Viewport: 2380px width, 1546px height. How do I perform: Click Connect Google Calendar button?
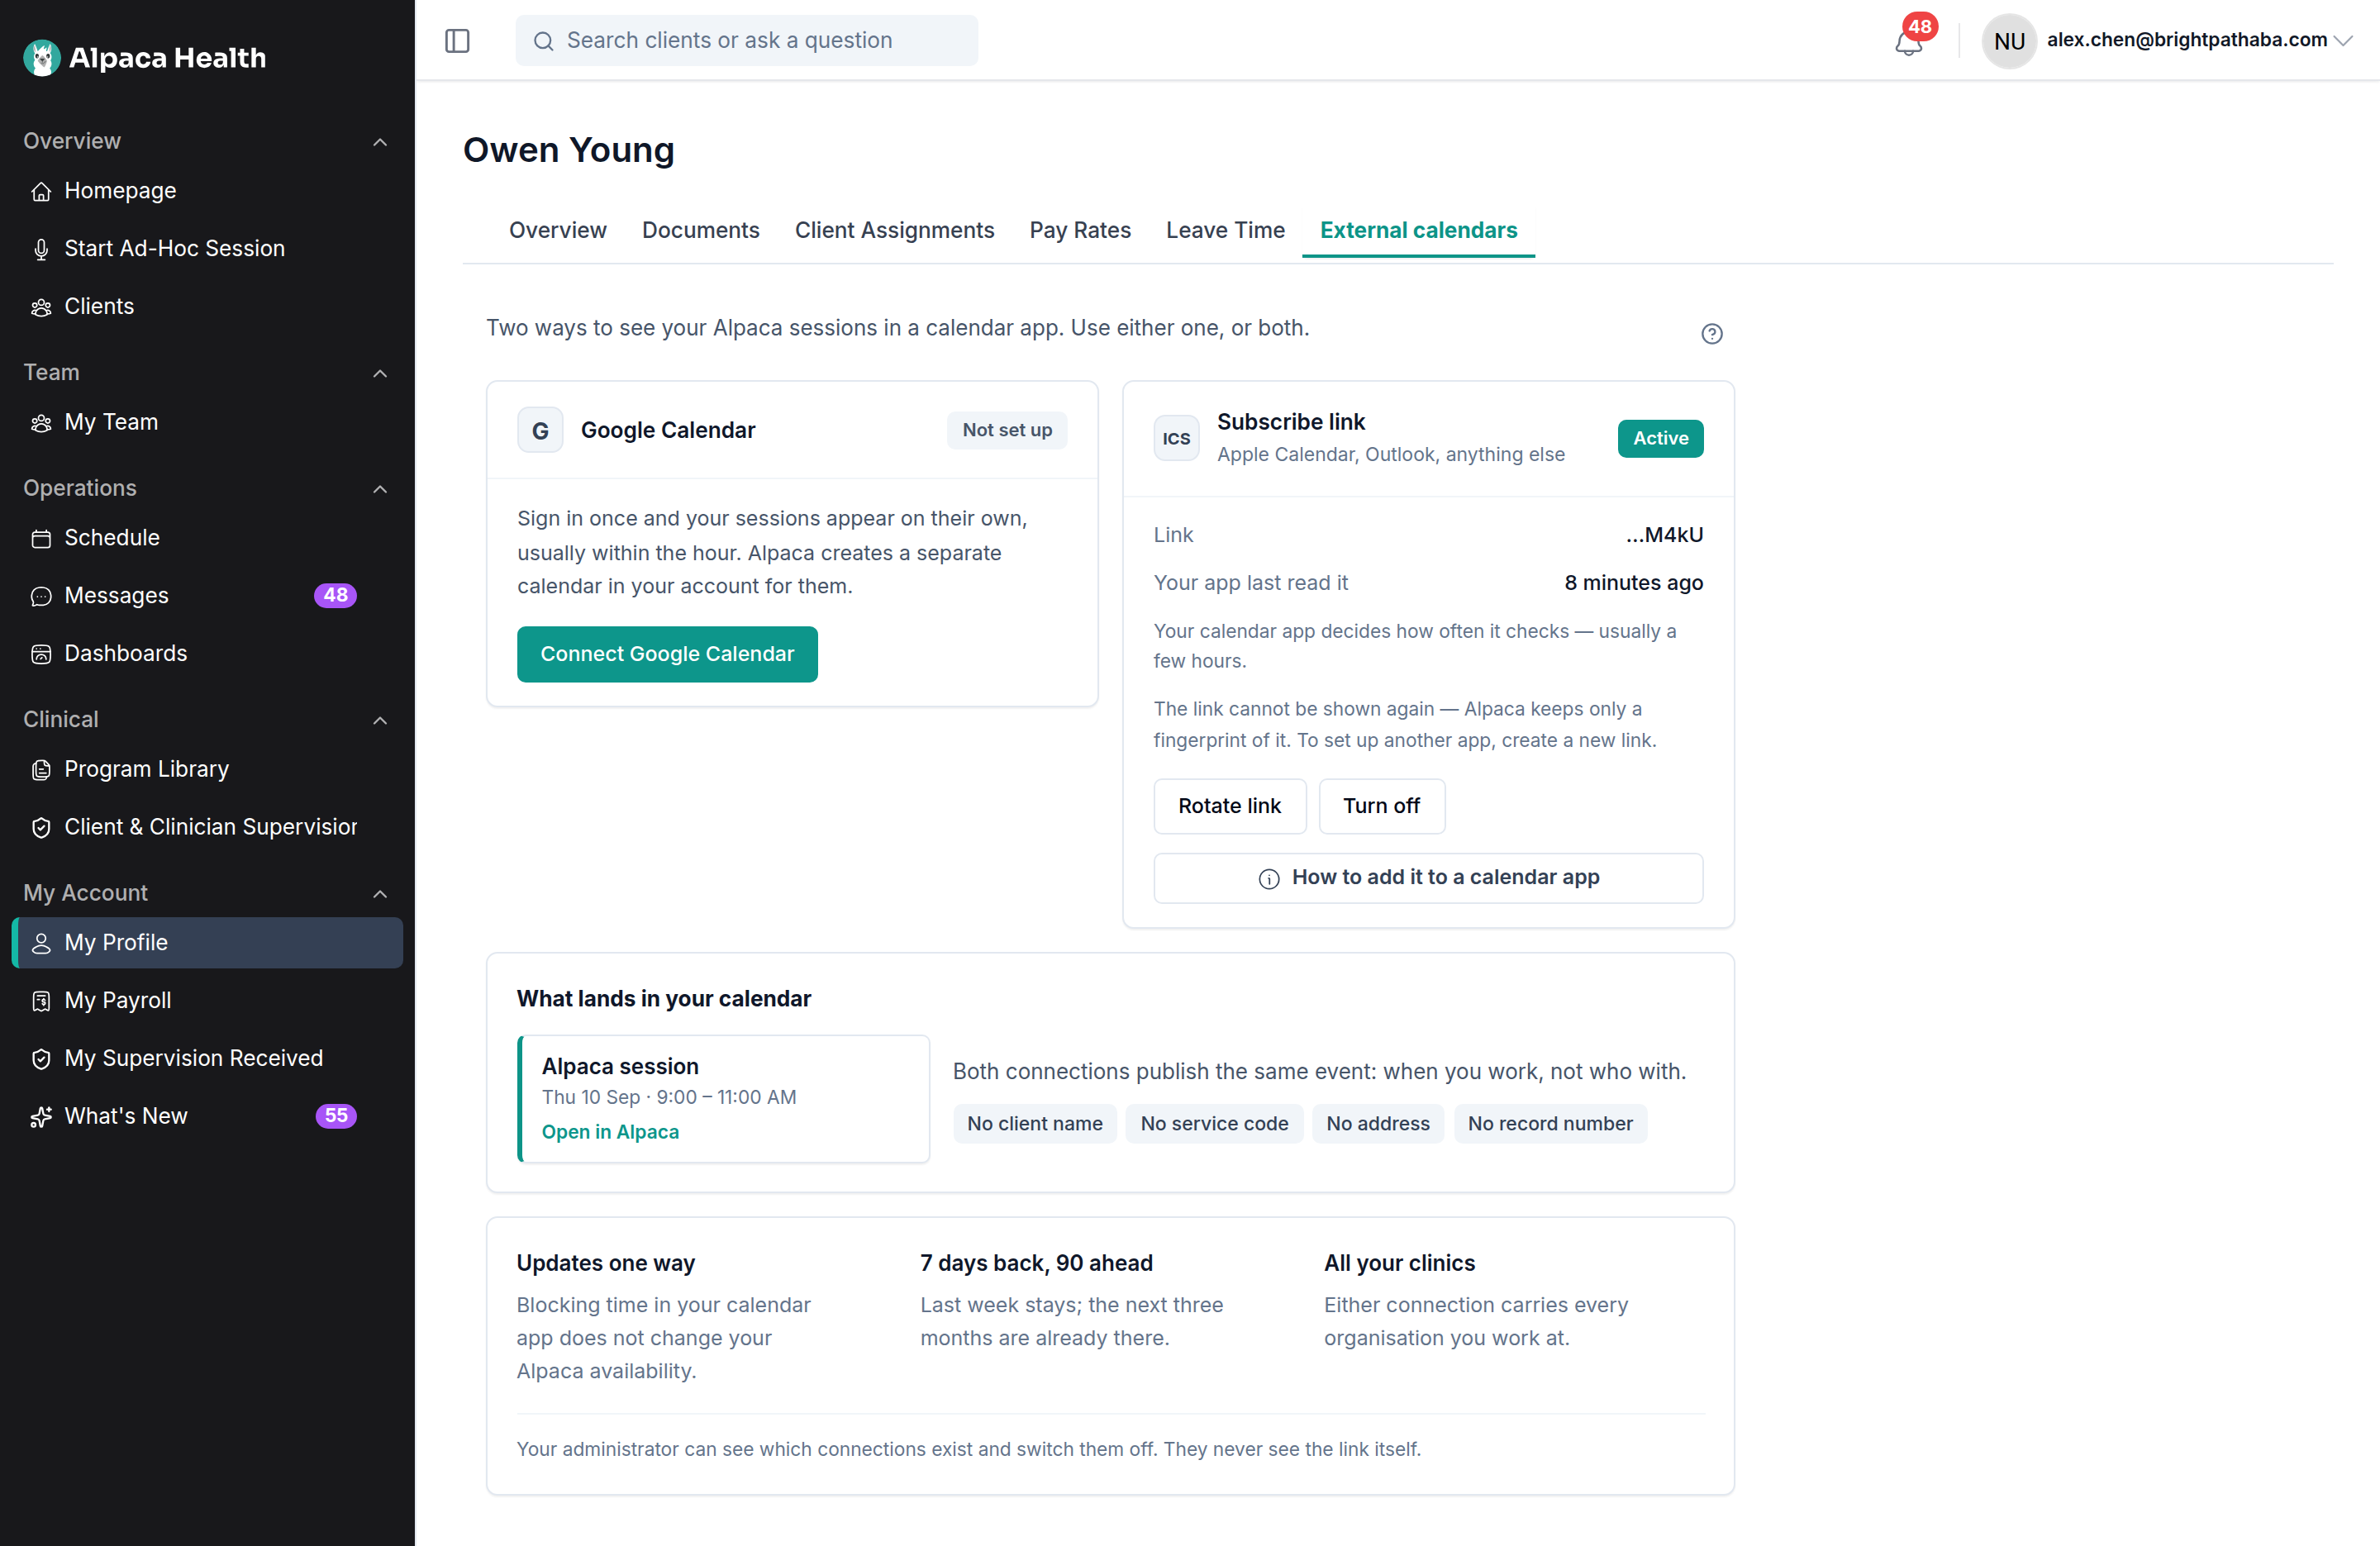667,654
